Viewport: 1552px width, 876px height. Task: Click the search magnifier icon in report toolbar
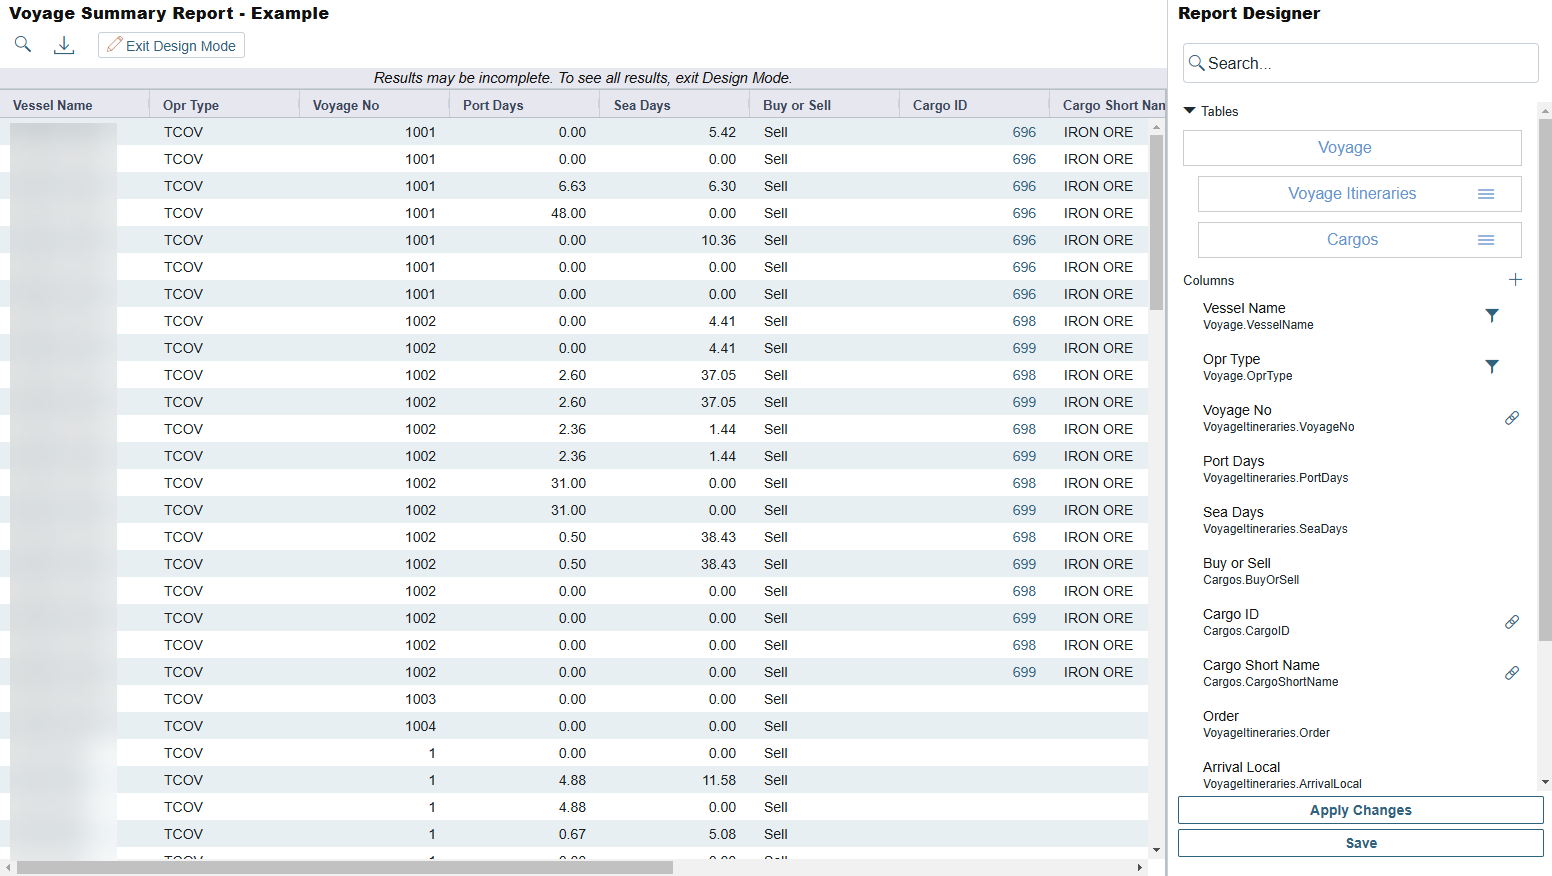(x=23, y=45)
